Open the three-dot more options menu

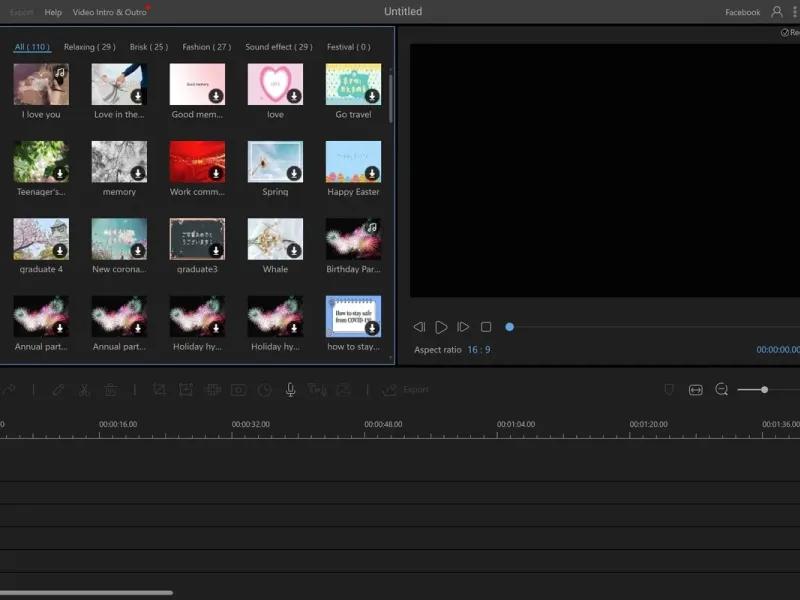tap(794, 12)
